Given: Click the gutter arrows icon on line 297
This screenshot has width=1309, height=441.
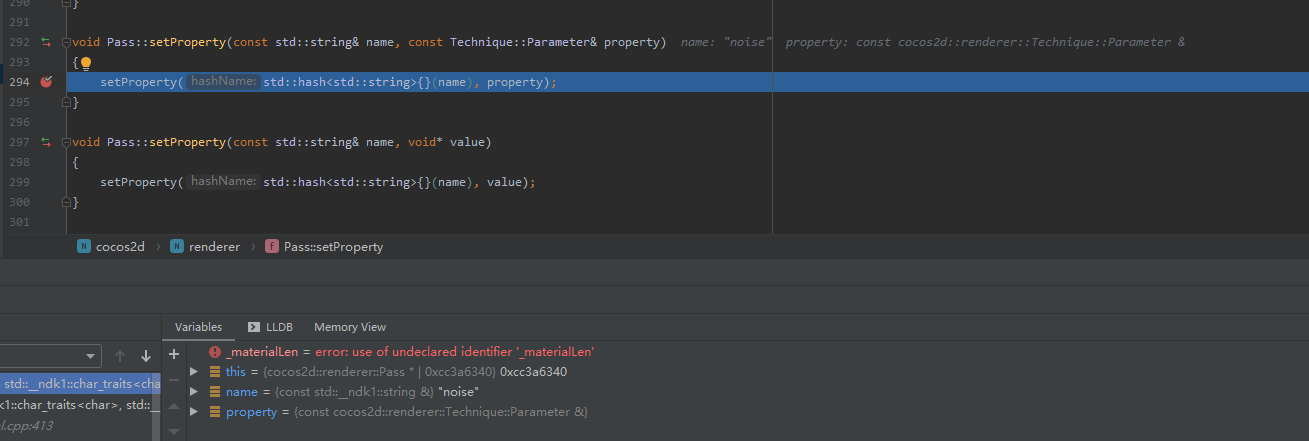Looking at the screenshot, I should (45, 143).
